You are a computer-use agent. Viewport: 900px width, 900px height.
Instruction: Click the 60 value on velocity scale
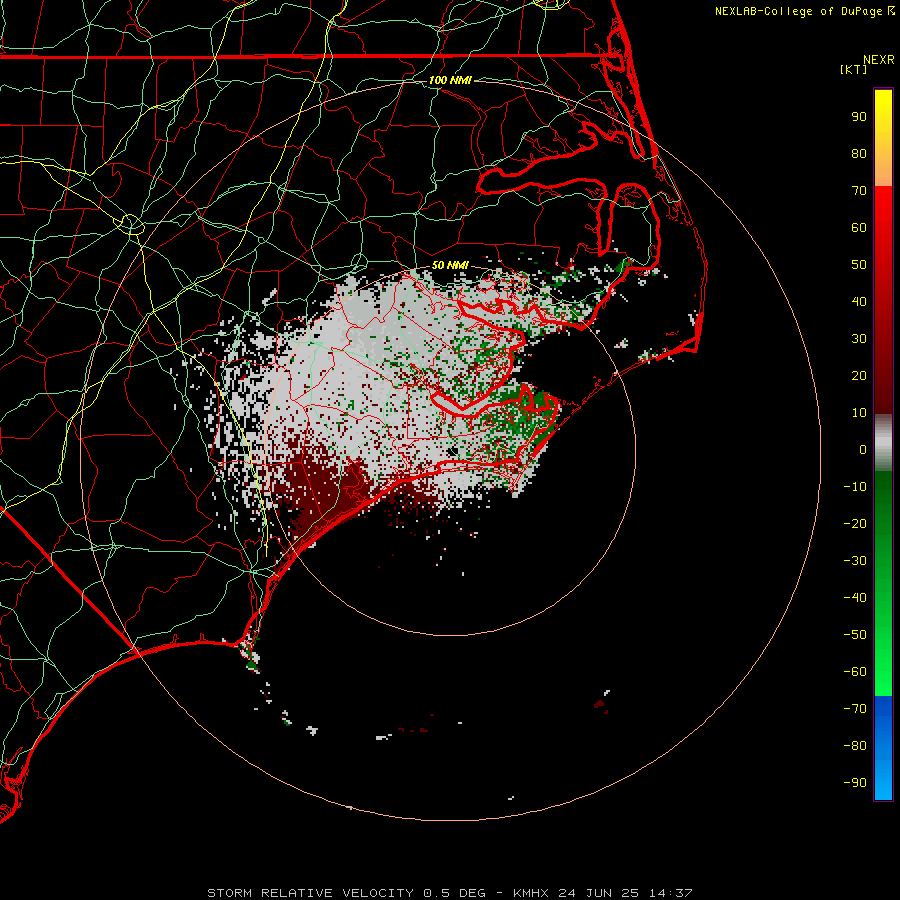point(859,228)
